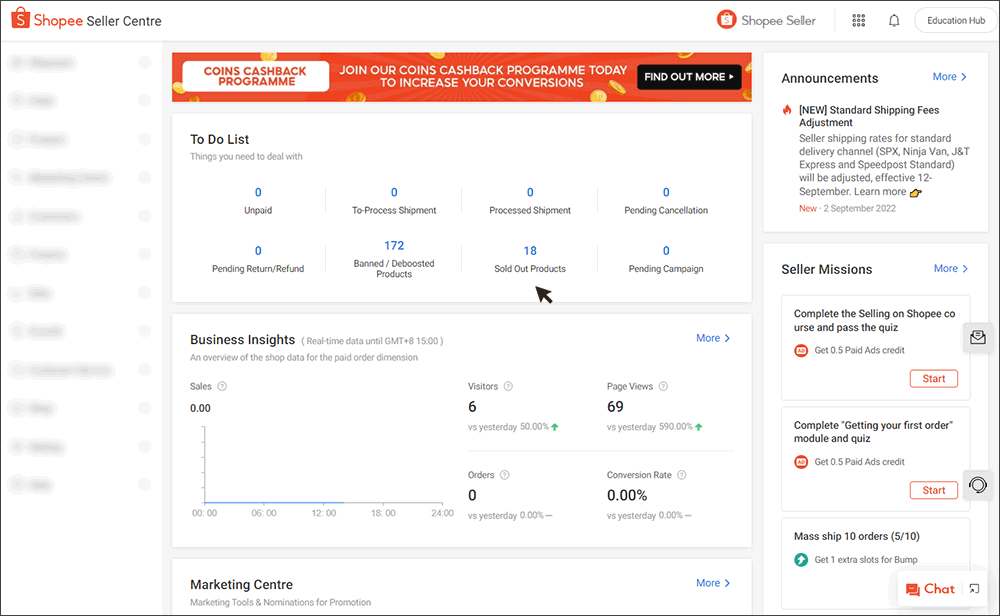Open Learn more in the shipping fees announcement
Screen dimensions: 1000x616
tap(880, 191)
